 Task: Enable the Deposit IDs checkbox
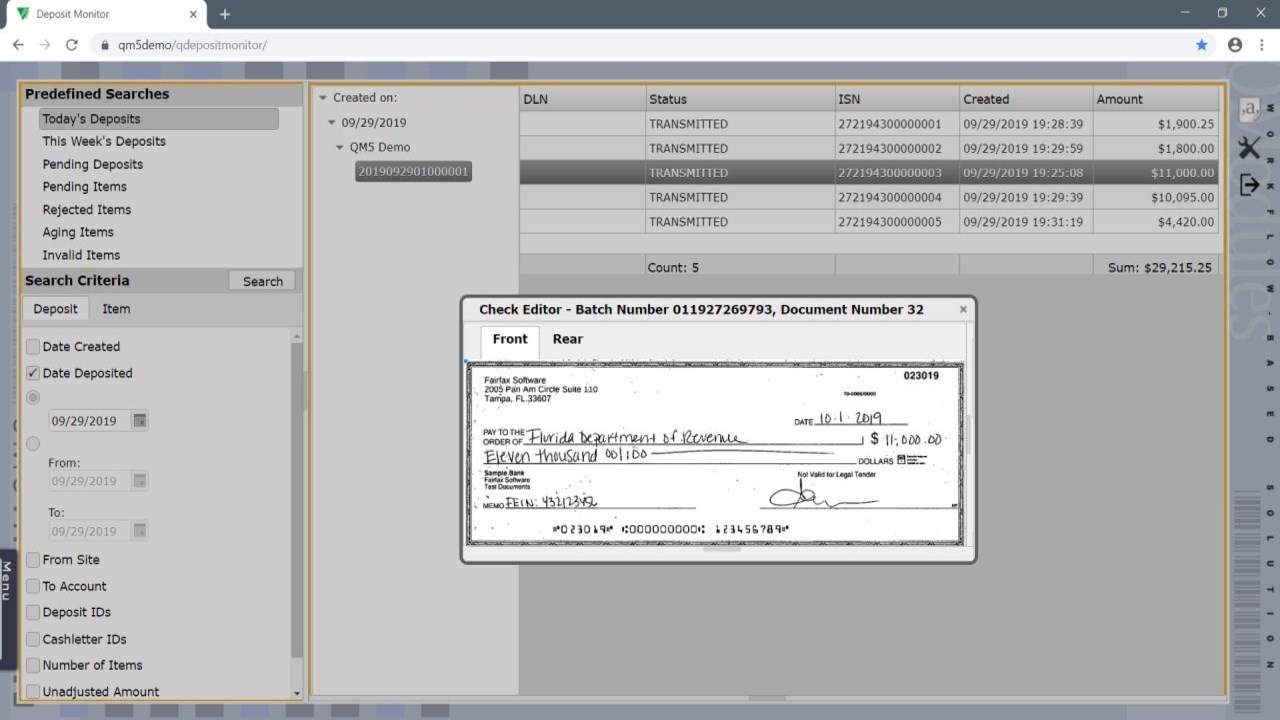click(x=33, y=612)
